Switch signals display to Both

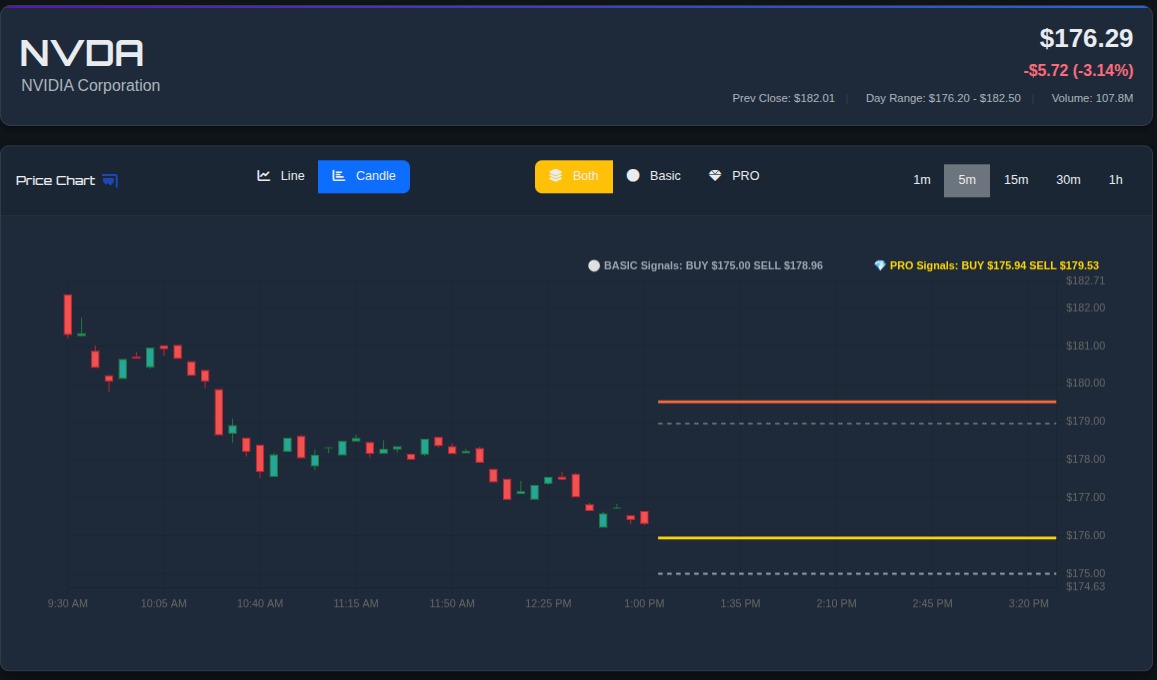point(574,175)
